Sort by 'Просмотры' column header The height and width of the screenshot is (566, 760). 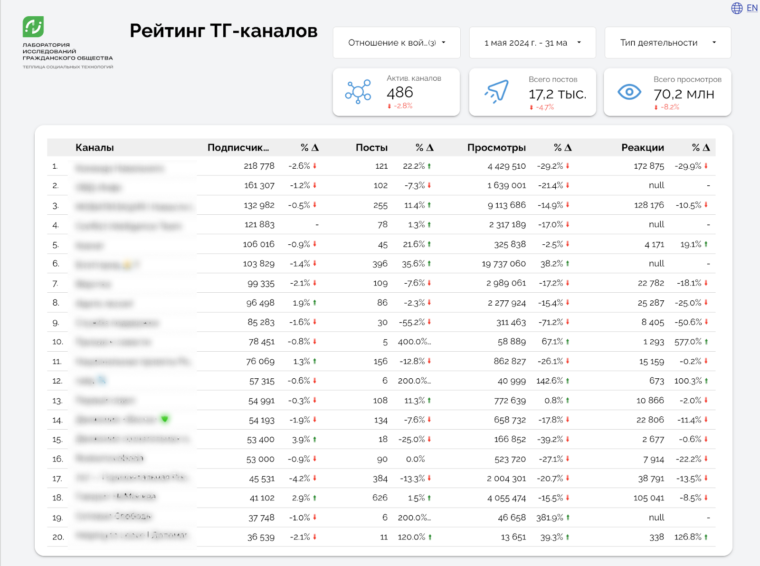[x=496, y=147]
